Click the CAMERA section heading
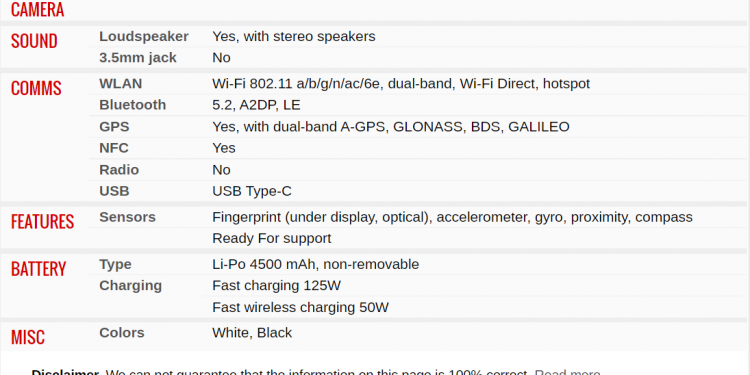 click(37, 10)
